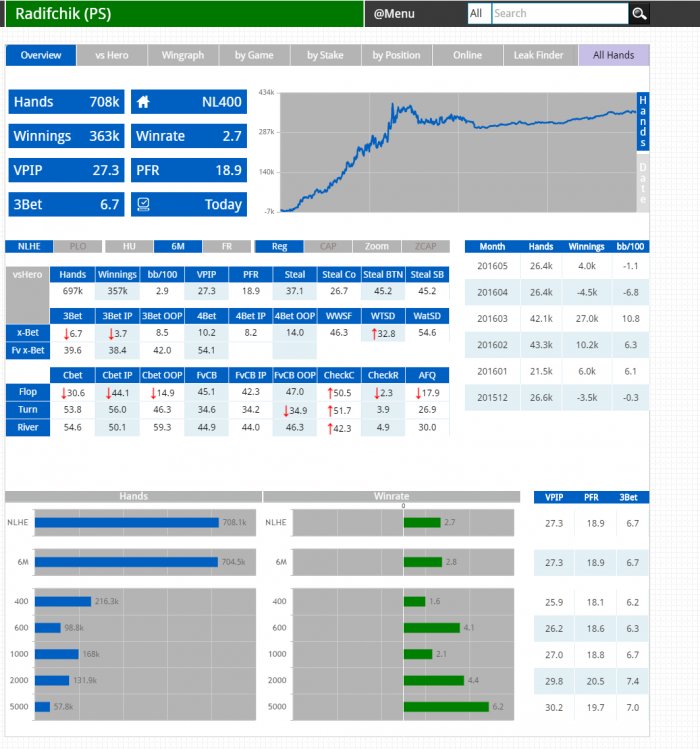Click the red-arrow 30.6 Flop Cbet value
The height and width of the screenshot is (749, 700).
[73, 393]
